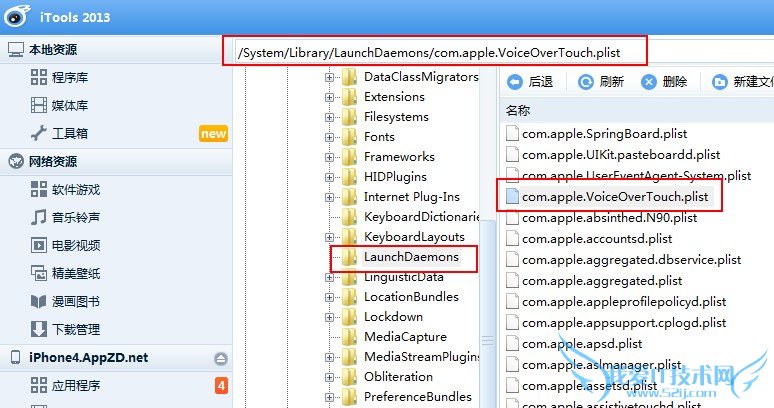Viewport: 774px width, 408px height.
Task: Open 电影视频 section
Action: (76, 245)
